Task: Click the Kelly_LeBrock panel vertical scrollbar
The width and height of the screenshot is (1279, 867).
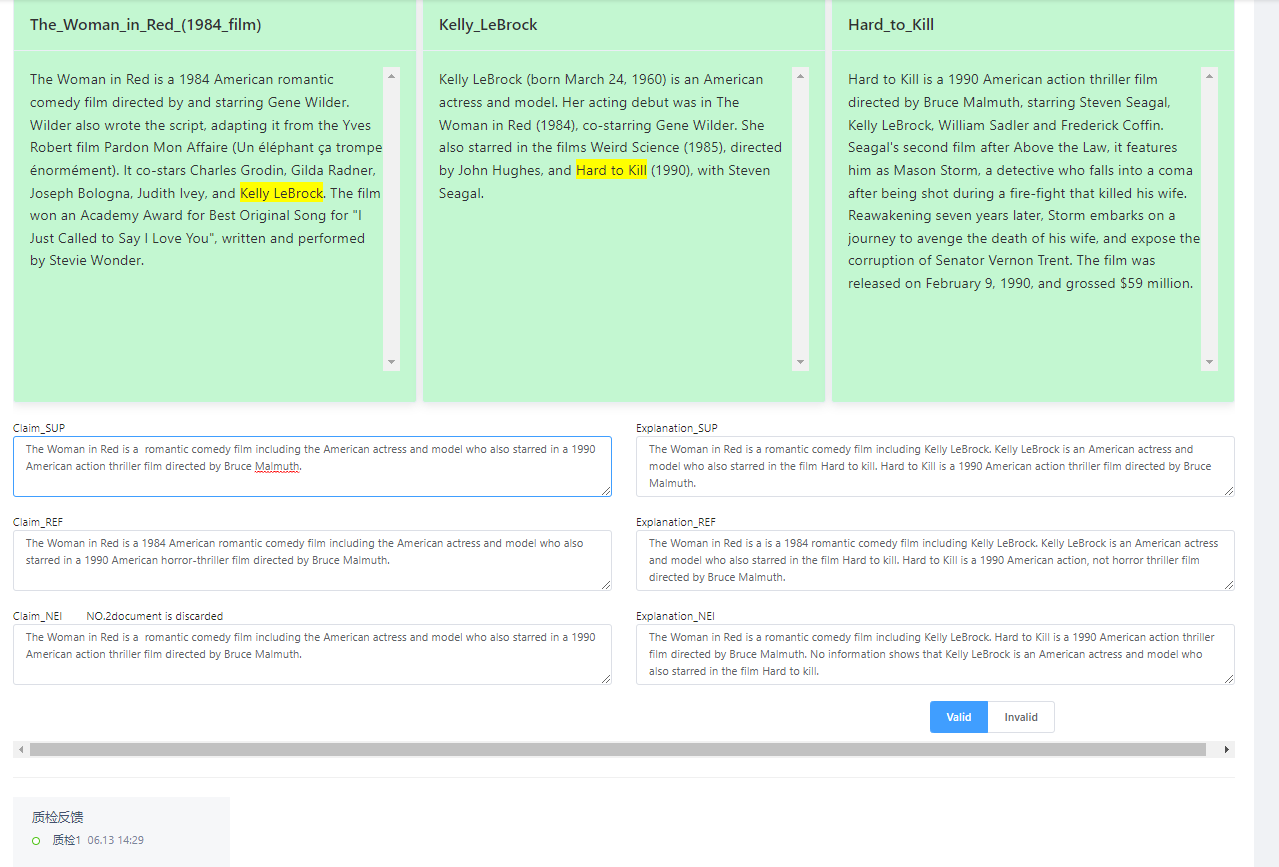Action: [800, 219]
